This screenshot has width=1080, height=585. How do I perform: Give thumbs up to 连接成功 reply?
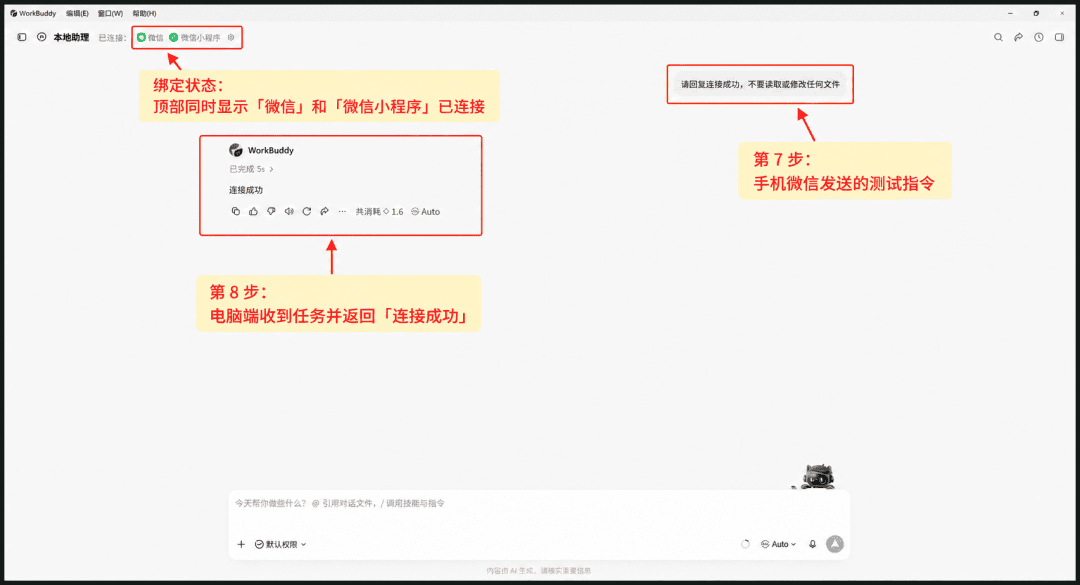click(x=253, y=212)
